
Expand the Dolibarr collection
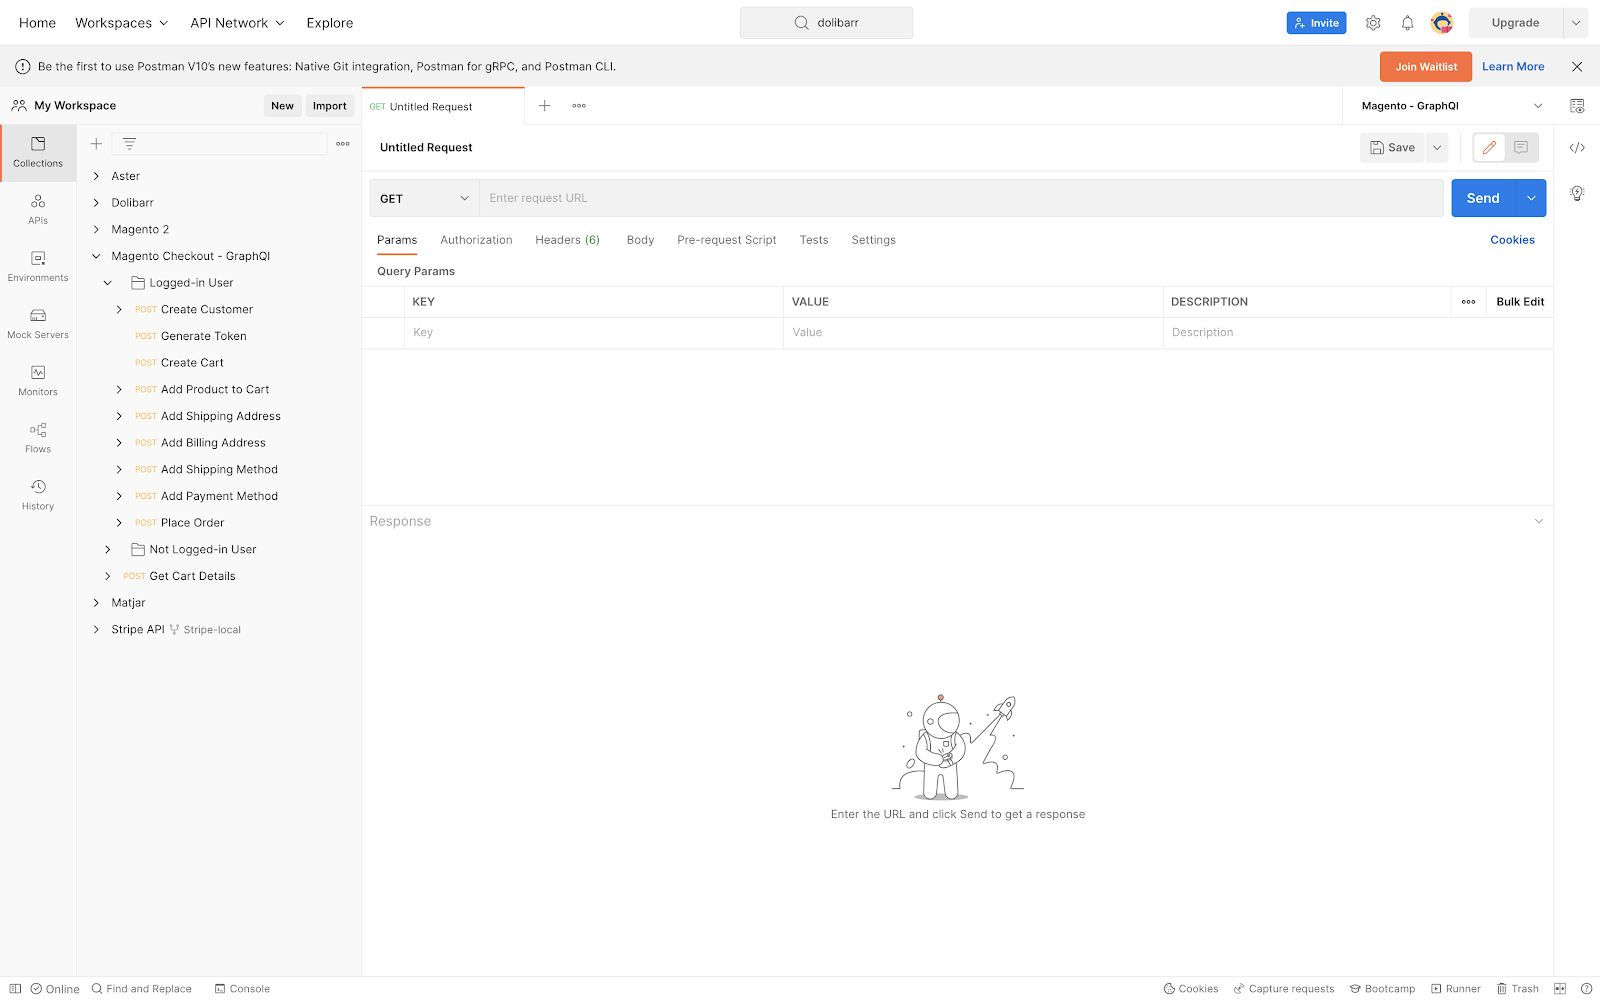coord(96,203)
